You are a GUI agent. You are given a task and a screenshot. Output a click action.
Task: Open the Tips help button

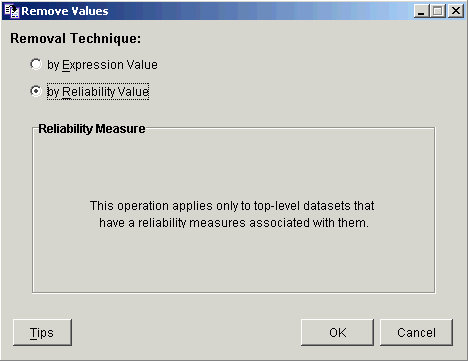42,332
